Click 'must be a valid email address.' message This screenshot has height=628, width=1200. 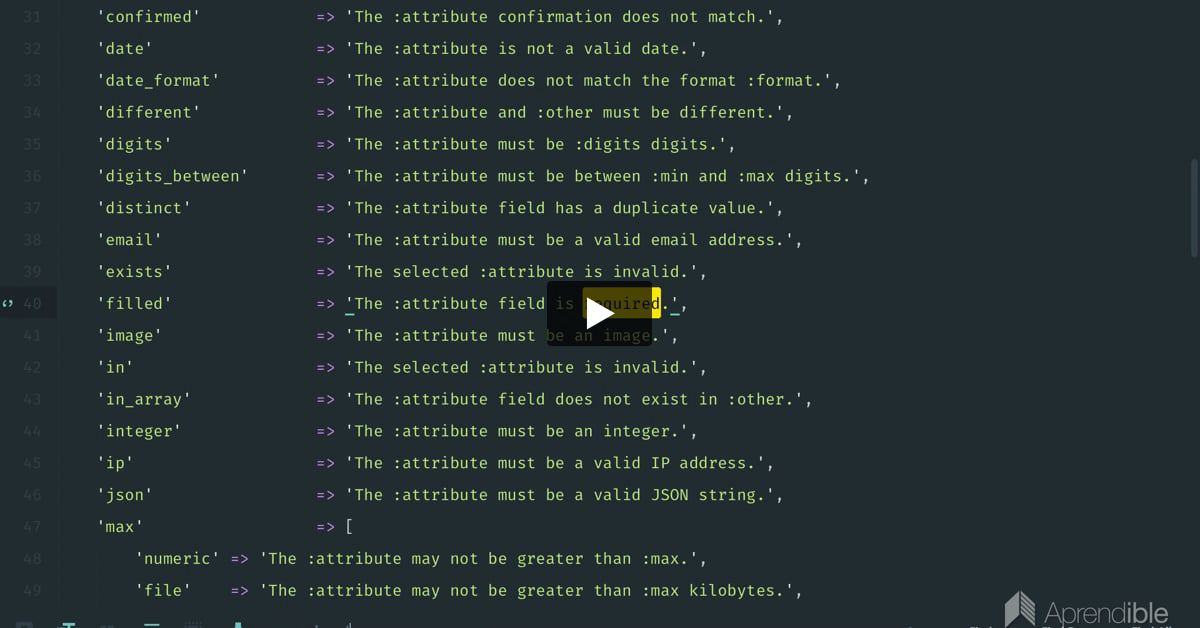coord(646,241)
